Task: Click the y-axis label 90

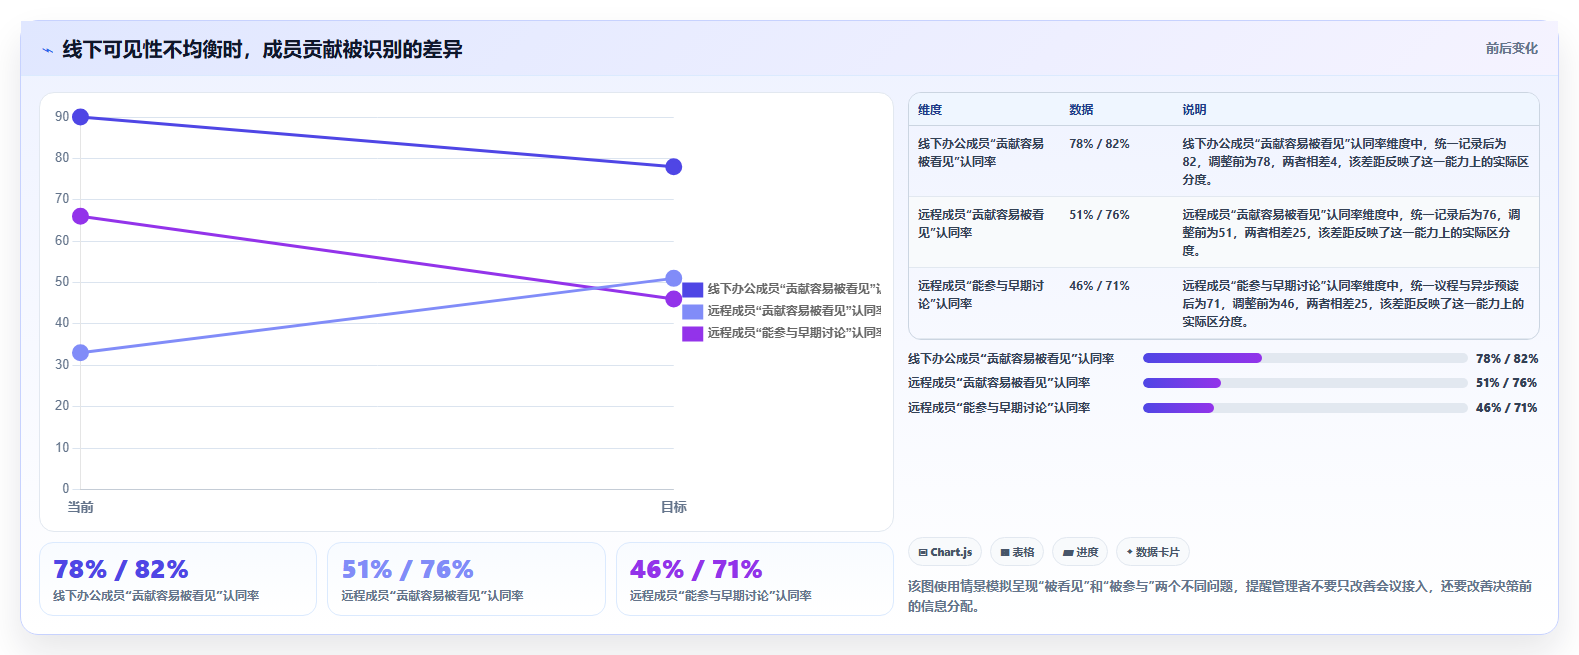Action: 62,117
